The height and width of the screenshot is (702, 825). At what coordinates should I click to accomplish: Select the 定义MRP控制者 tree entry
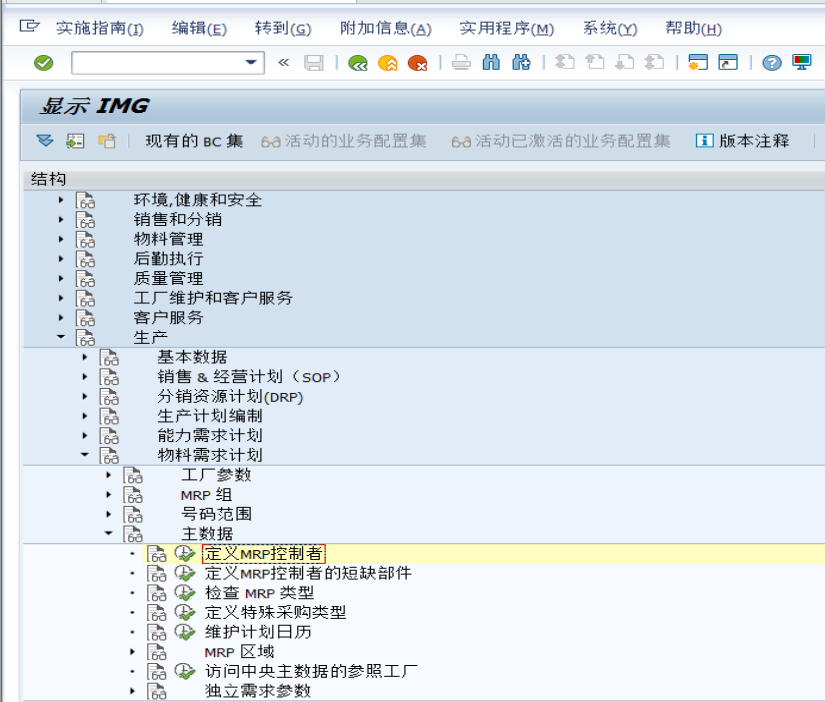pos(264,554)
